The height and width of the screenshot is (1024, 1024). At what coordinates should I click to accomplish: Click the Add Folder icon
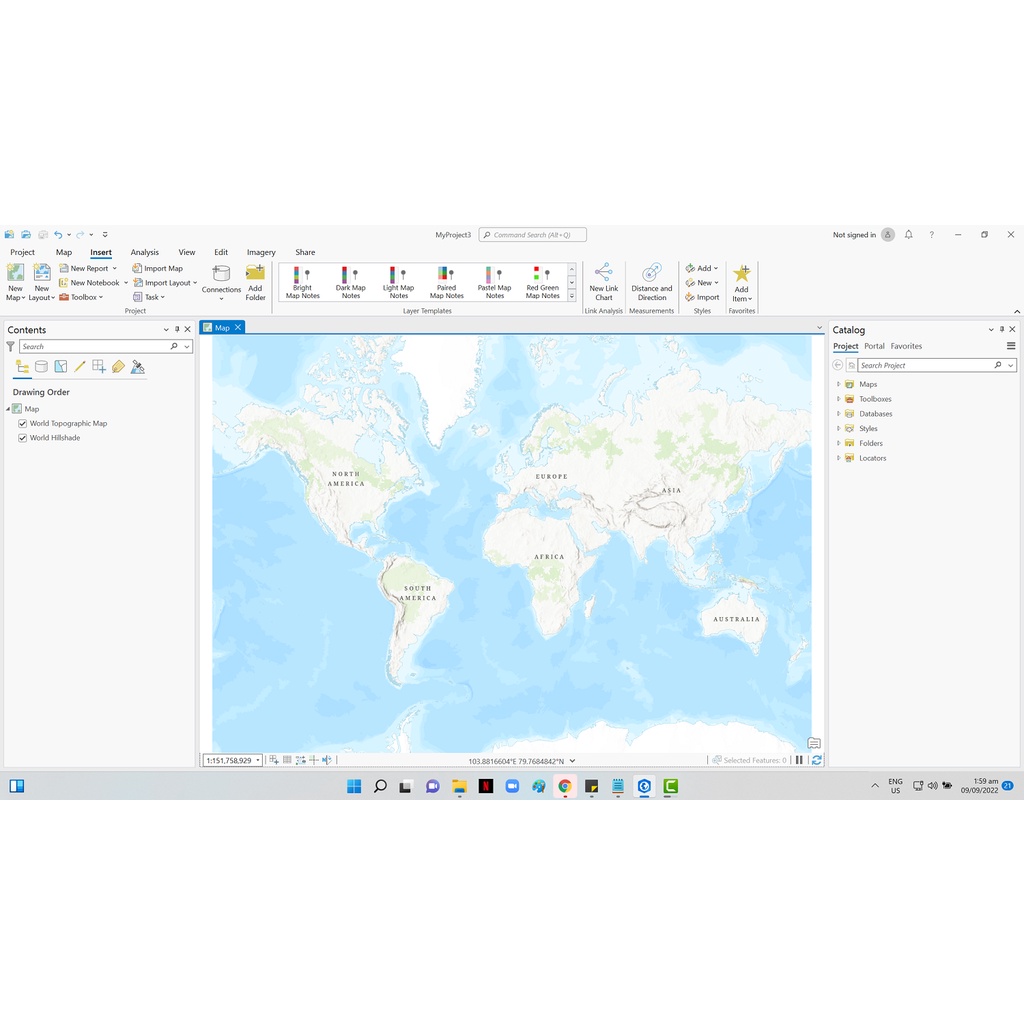click(255, 281)
